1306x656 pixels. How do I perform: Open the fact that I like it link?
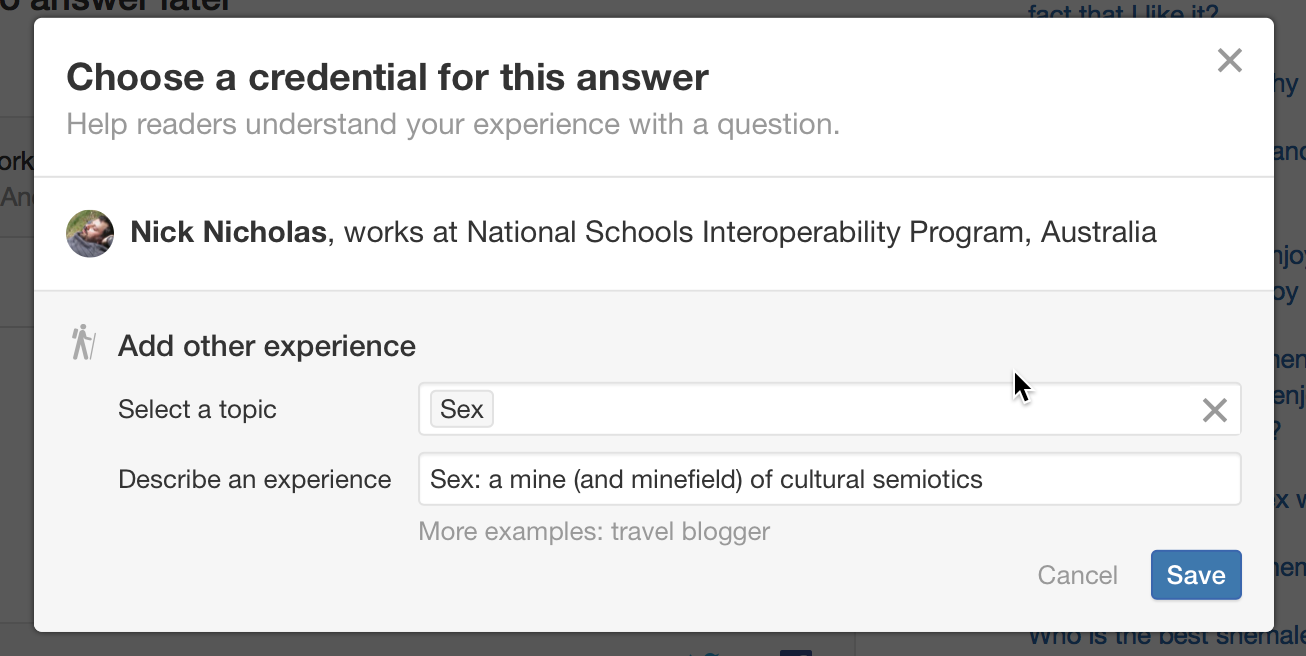(1123, 11)
